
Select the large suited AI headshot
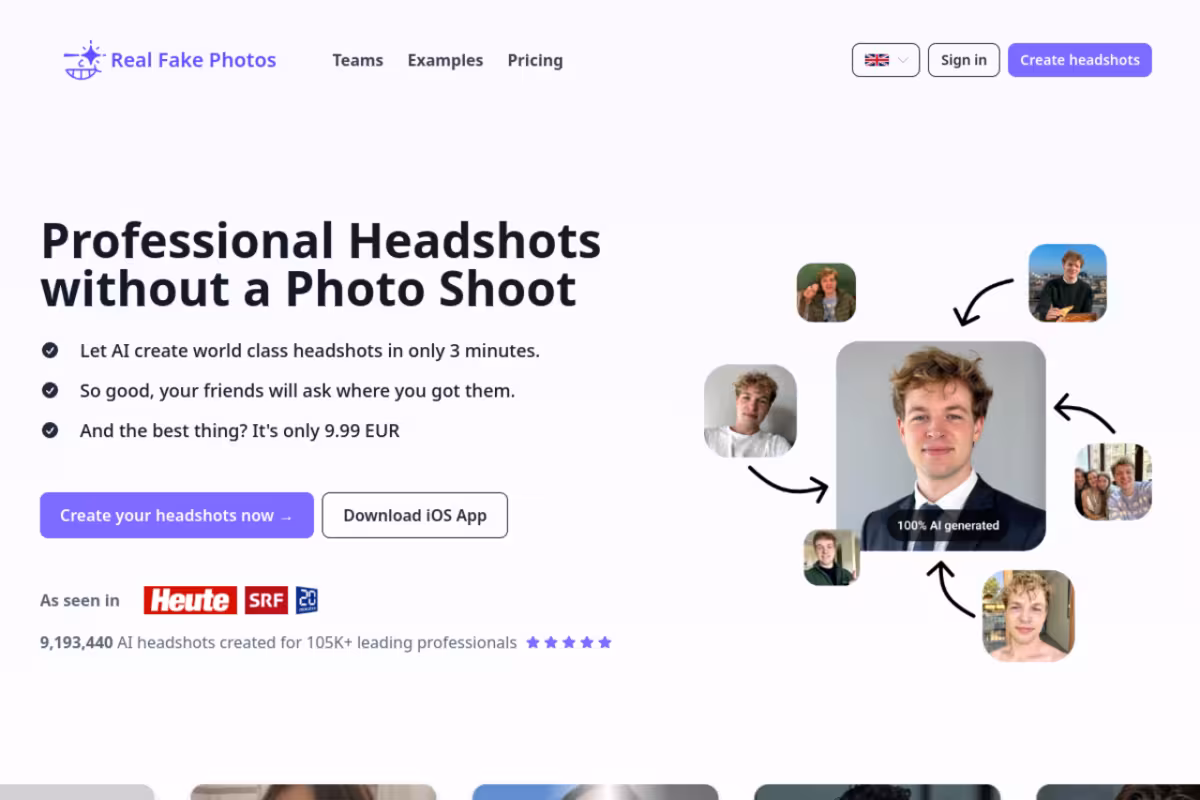pos(941,446)
